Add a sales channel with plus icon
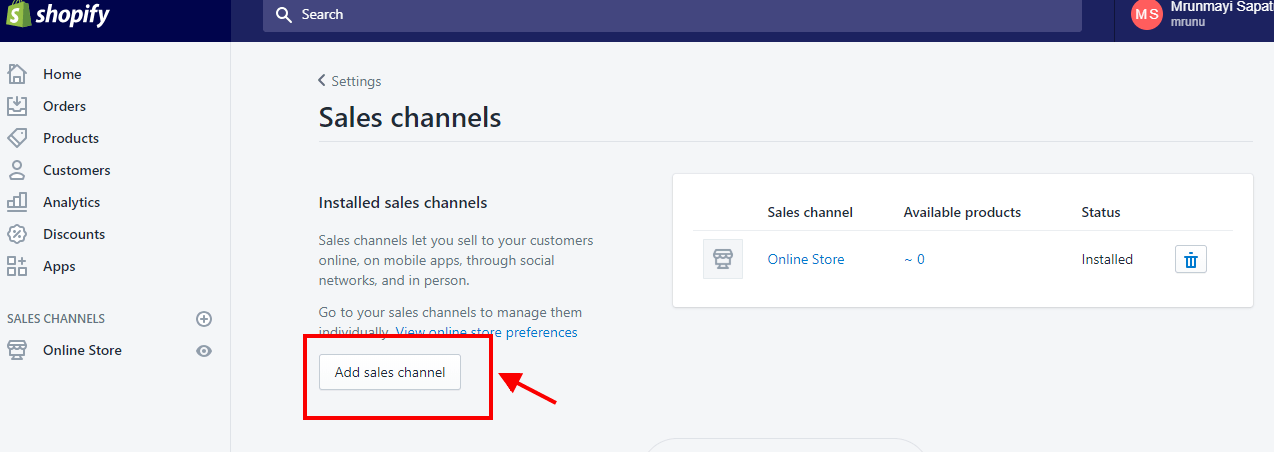This screenshot has width=1274, height=452. (x=204, y=319)
